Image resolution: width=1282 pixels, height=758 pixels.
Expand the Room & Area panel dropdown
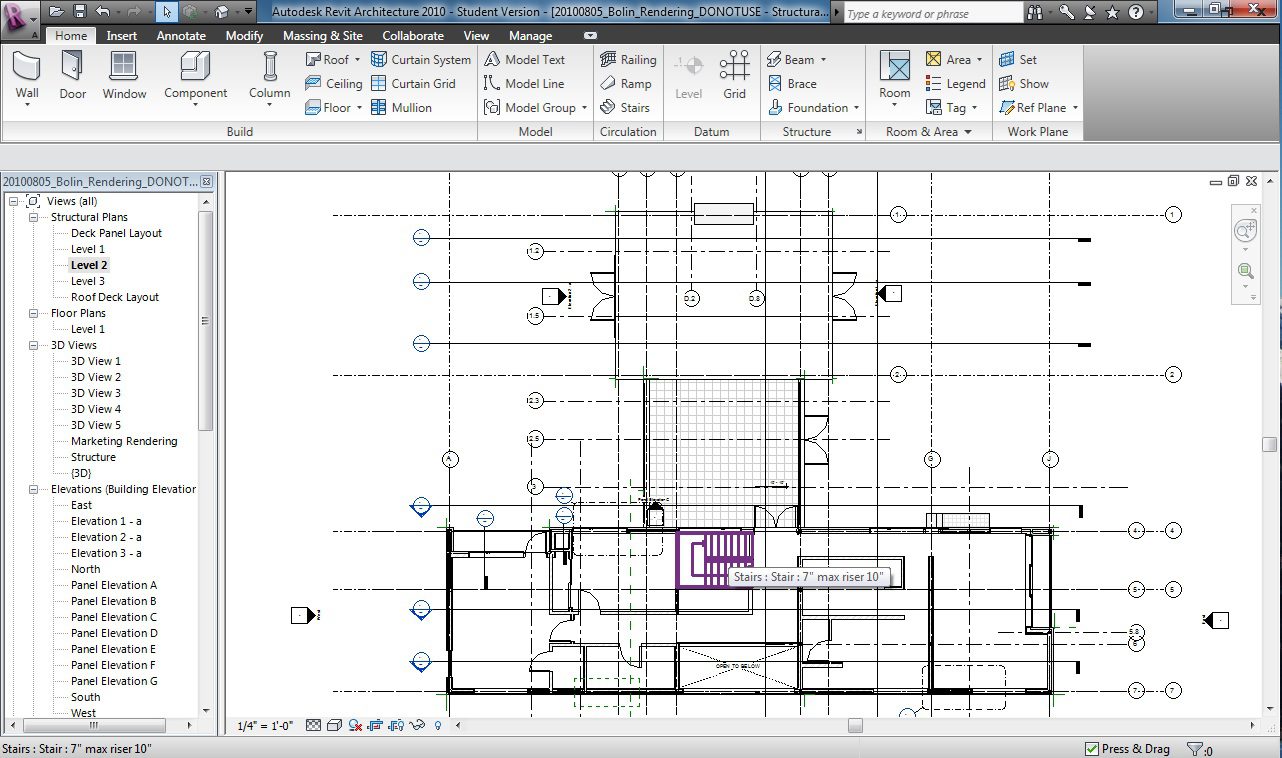pyautogui.click(x=967, y=132)
